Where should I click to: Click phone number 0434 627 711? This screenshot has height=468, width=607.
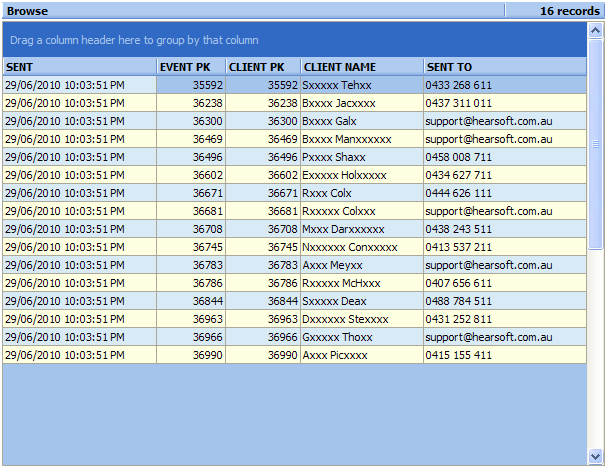[x=458, y=175]
